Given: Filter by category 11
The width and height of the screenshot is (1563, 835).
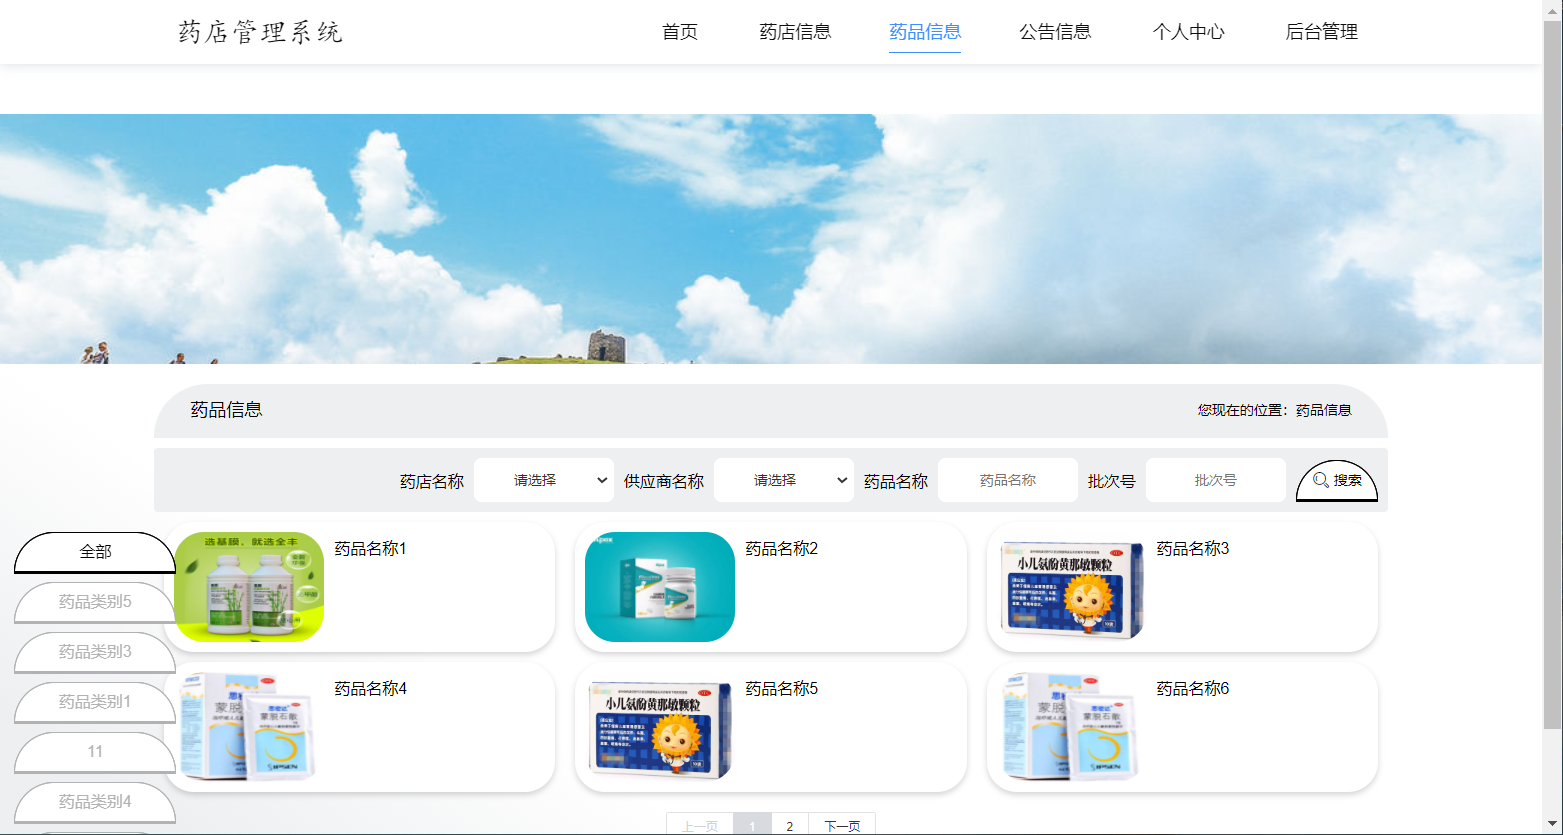Looking at the screenshot, I should (x=95, y=752).
